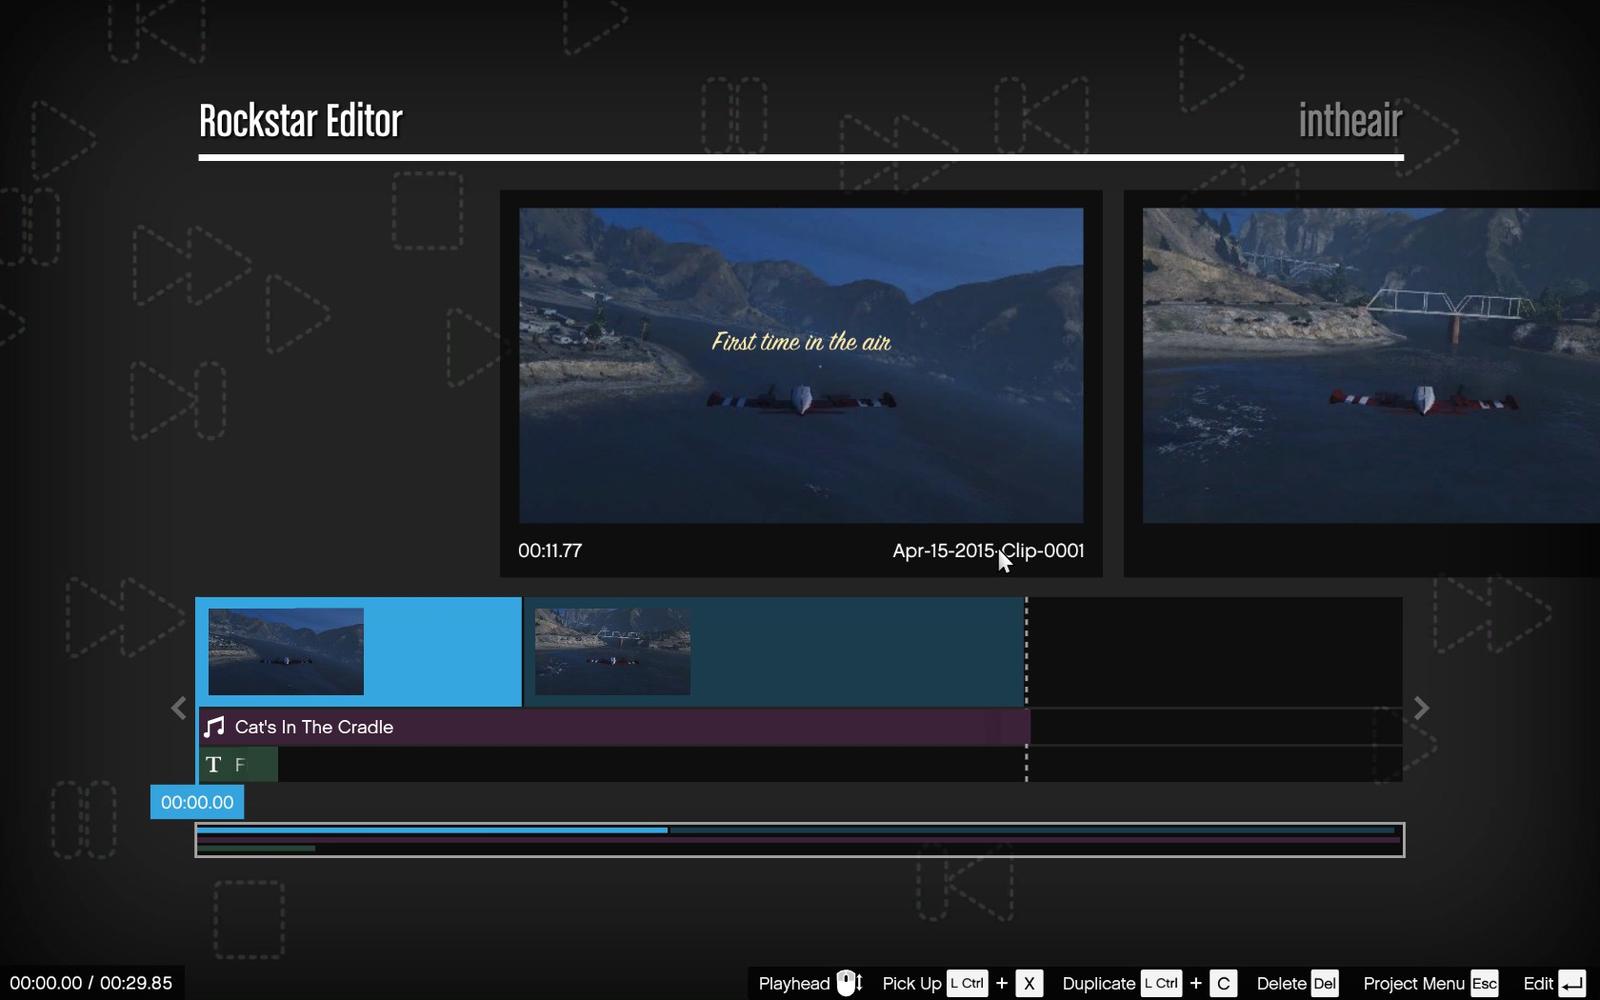The image size is (1600, 1000).
Task: Click the music note icon on audio track
Action: click(214, 727)
